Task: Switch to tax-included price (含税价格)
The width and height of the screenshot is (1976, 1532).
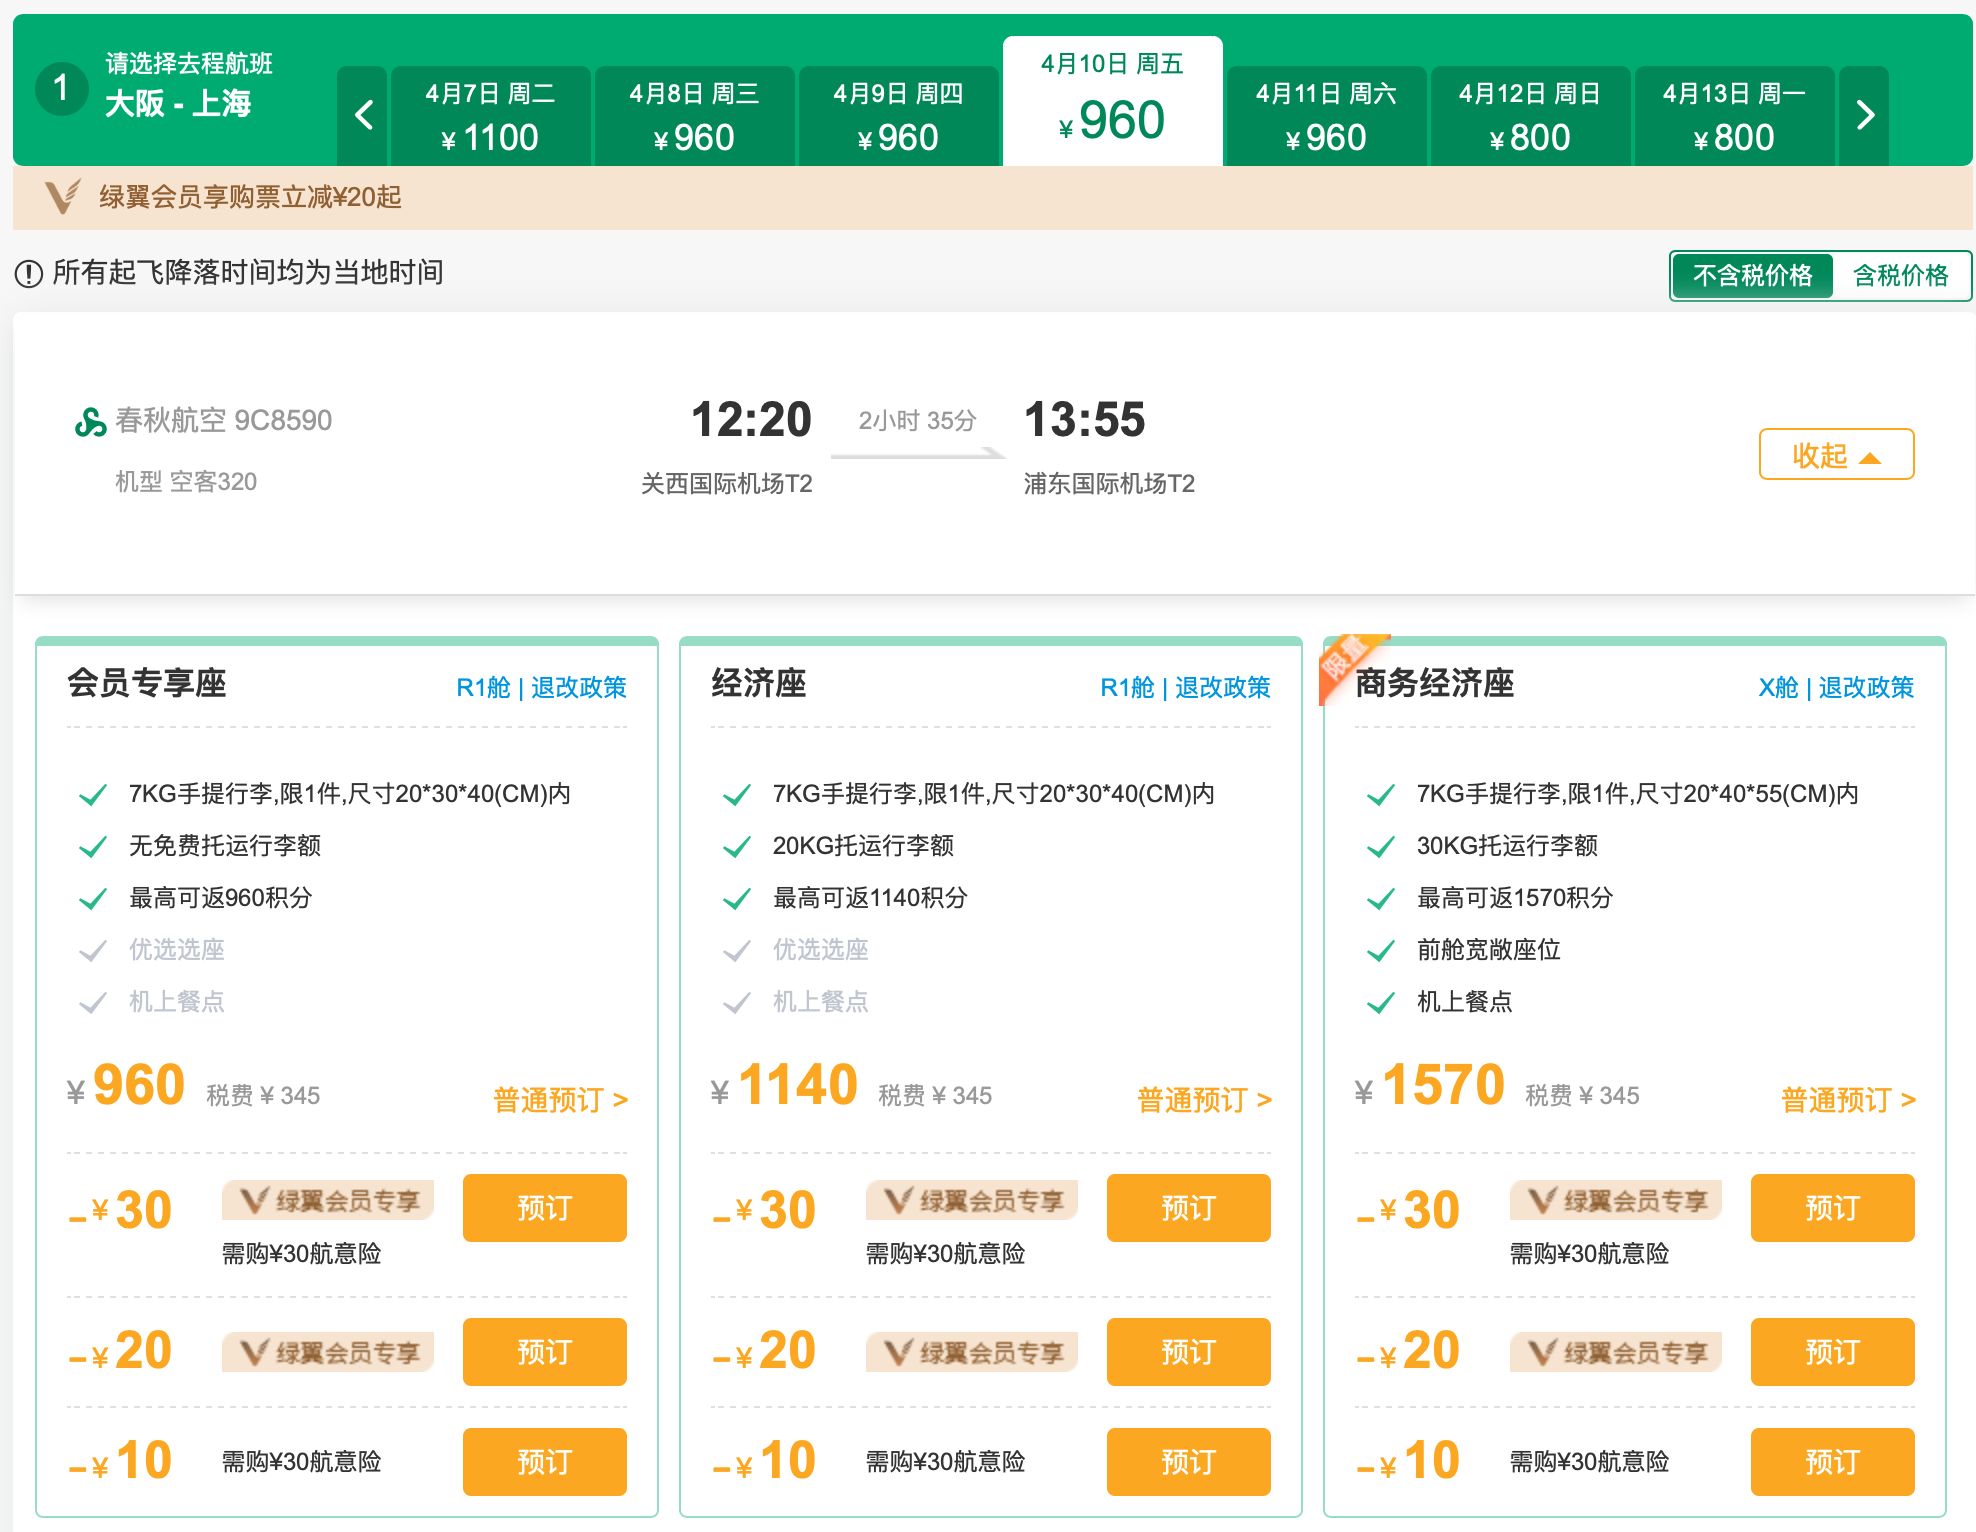Action: 1900,276
